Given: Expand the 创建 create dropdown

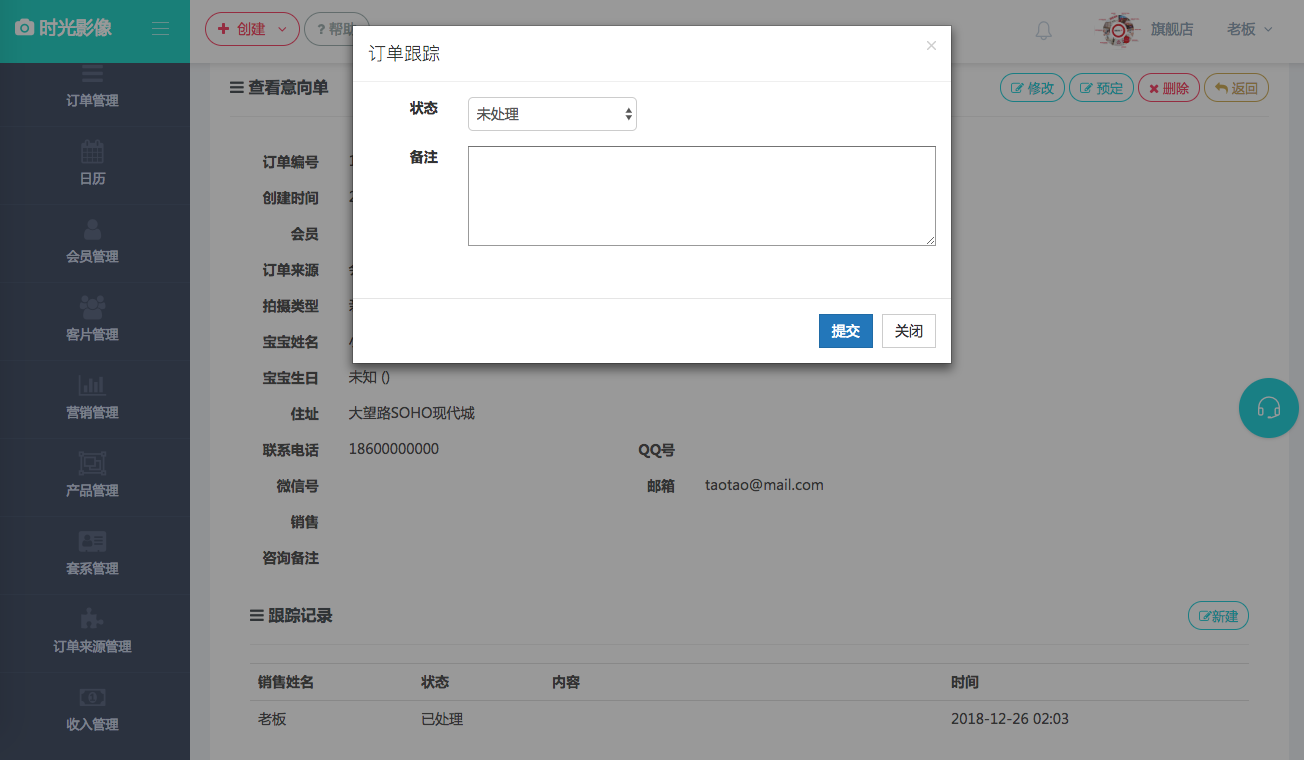Looking at the screenshot, I should pos(252,29).
